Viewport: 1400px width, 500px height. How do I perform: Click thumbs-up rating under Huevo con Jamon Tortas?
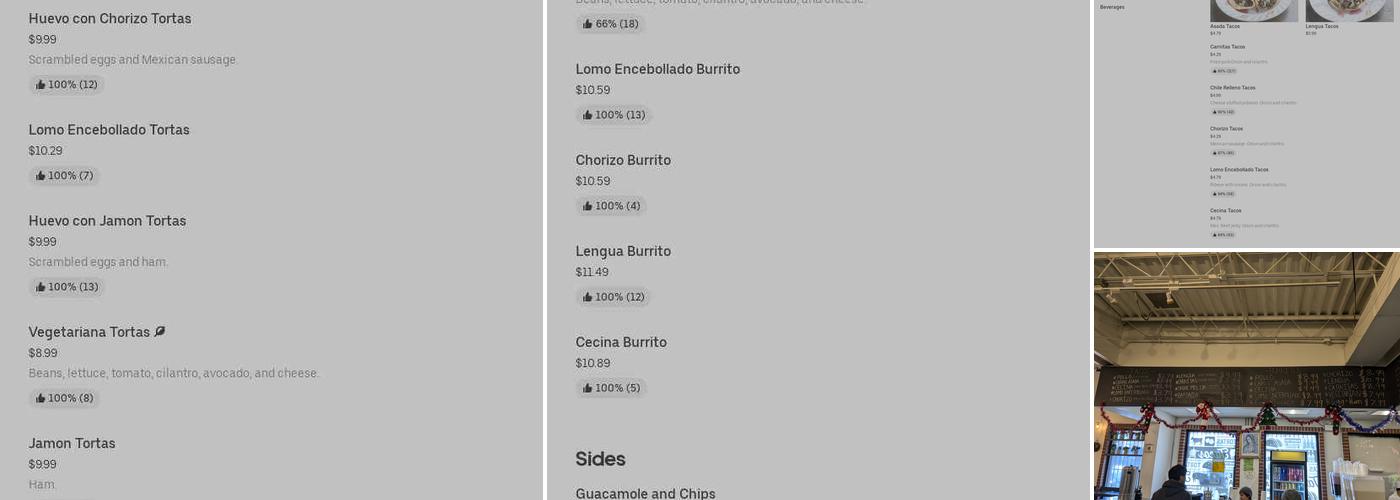pos(66,287)
